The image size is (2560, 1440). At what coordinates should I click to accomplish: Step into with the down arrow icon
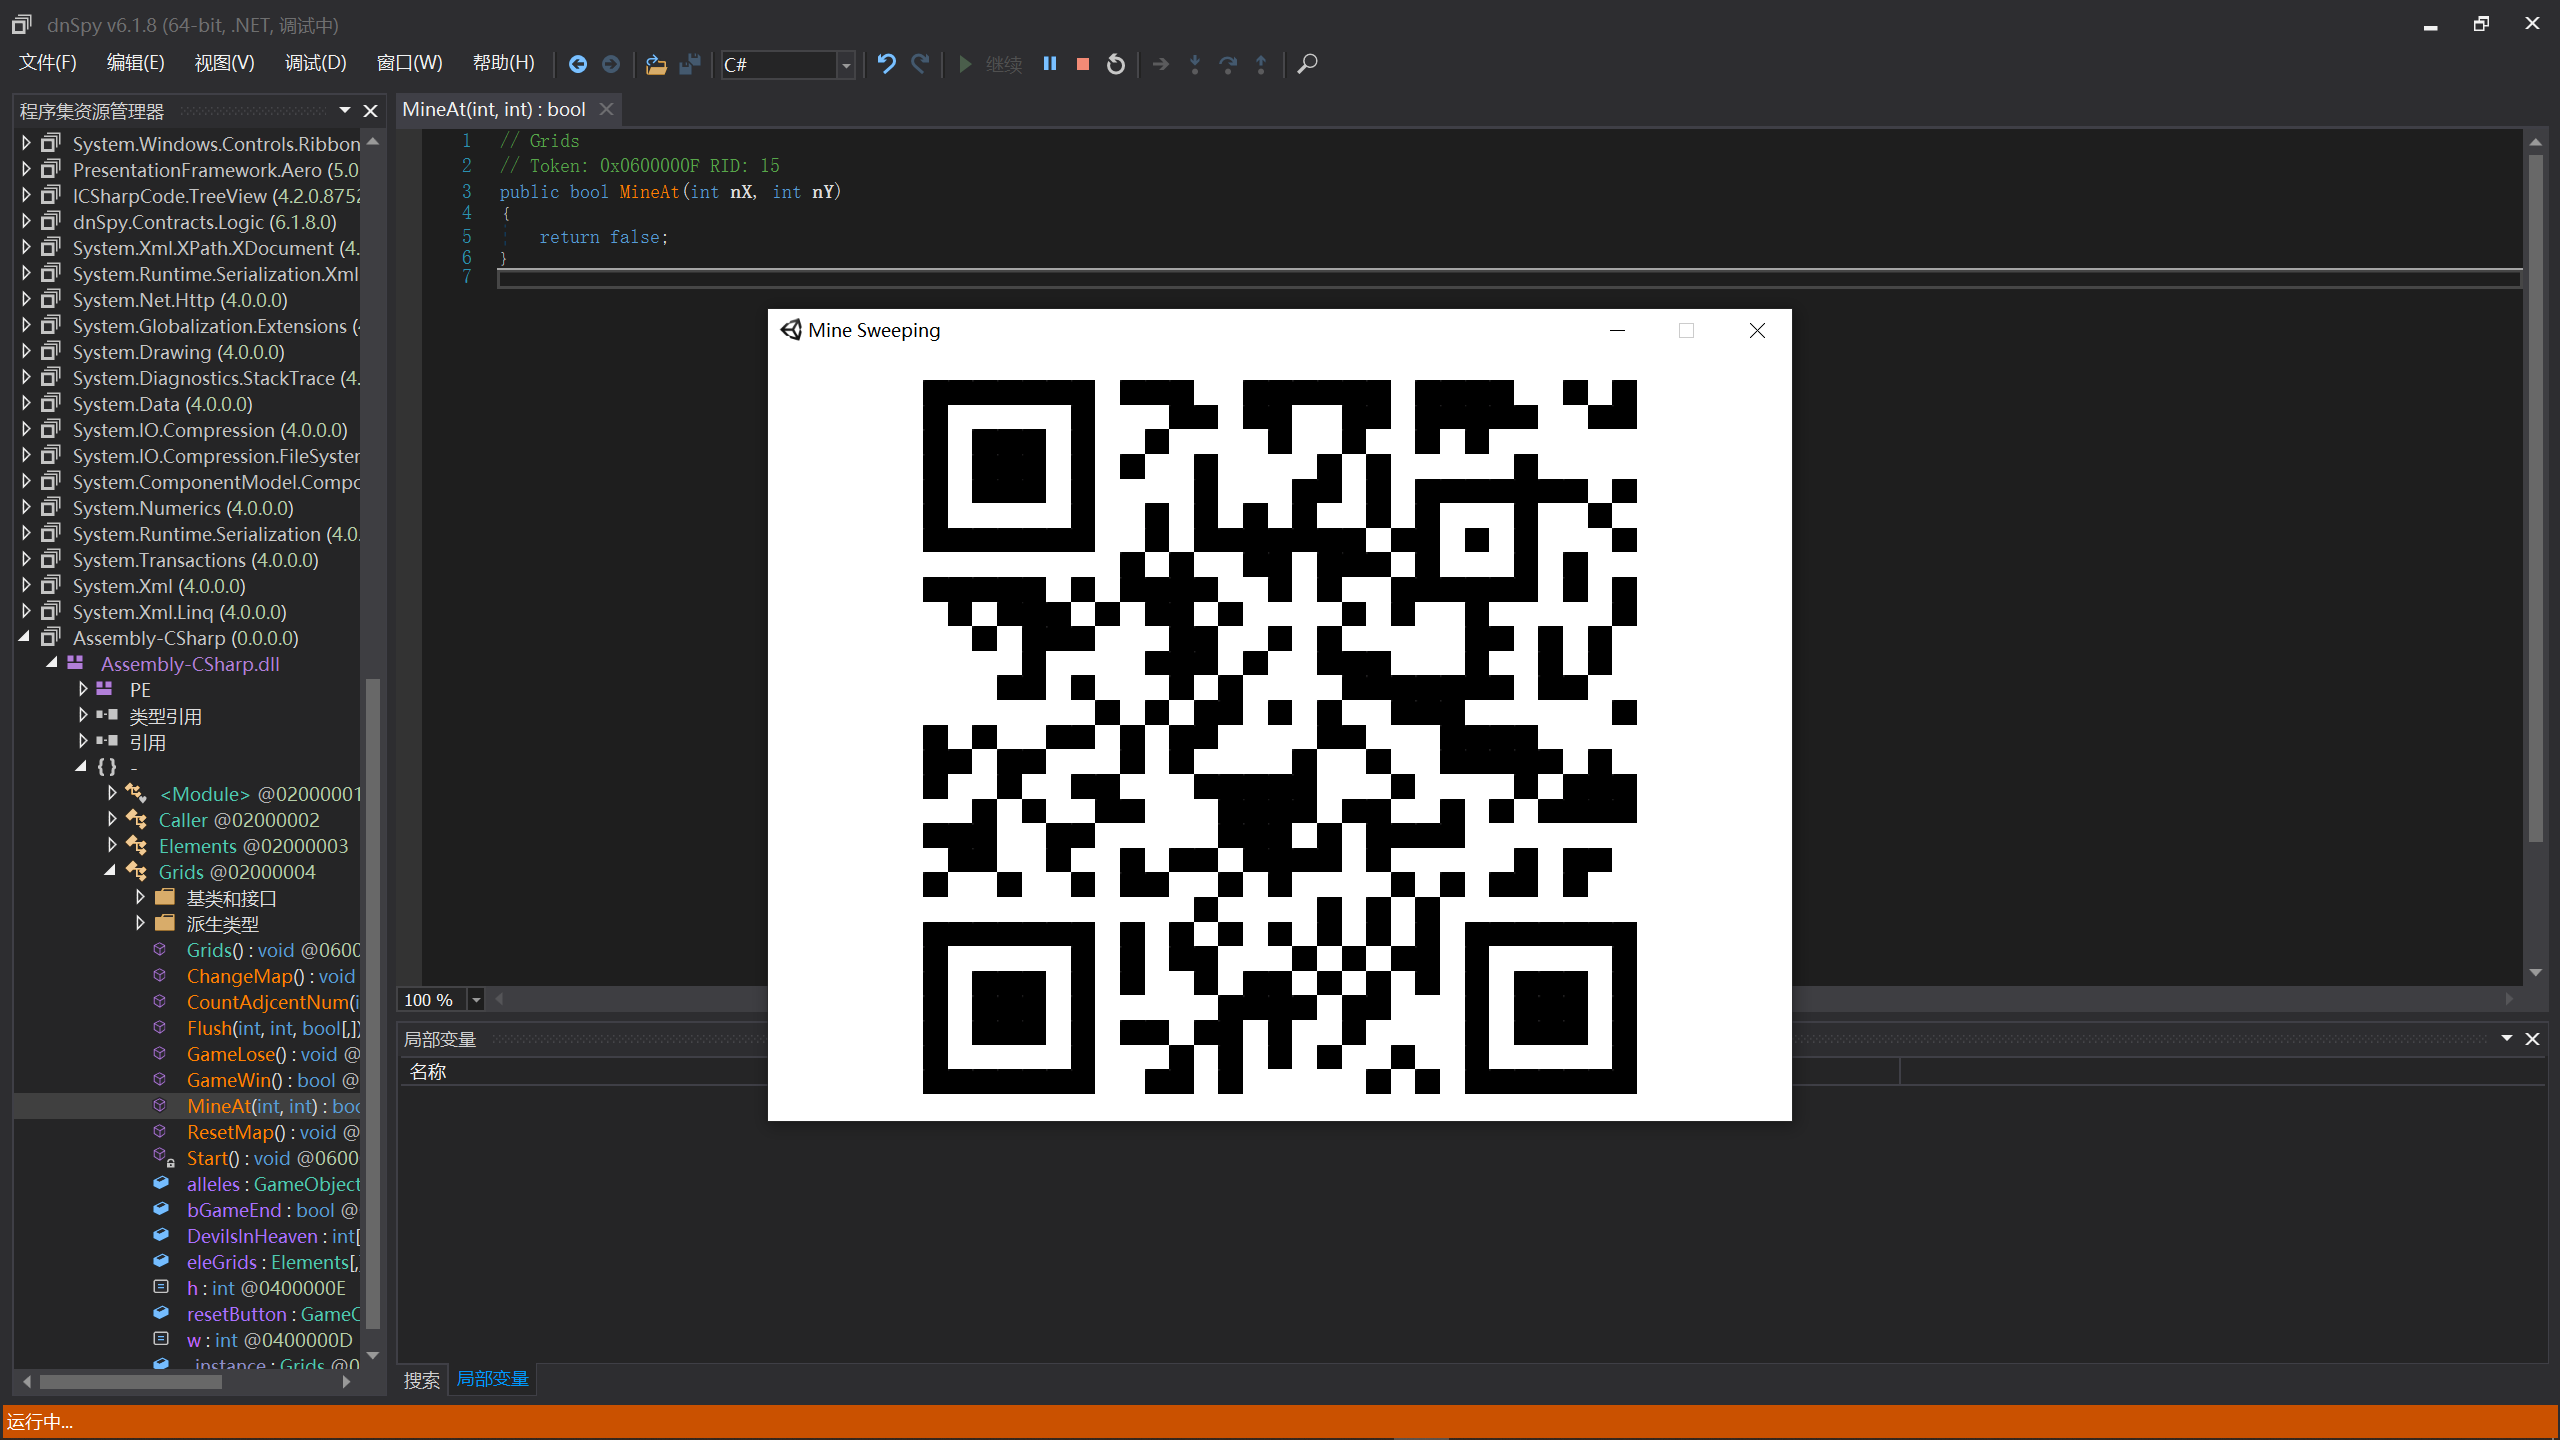[1195, 64]
